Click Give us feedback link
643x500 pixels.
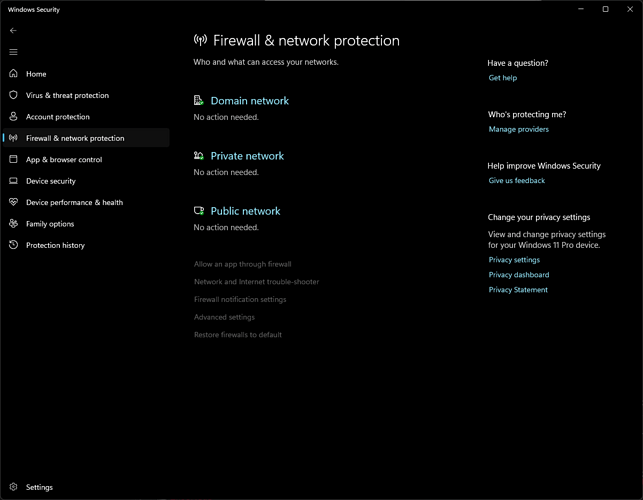tap(516, 181)
